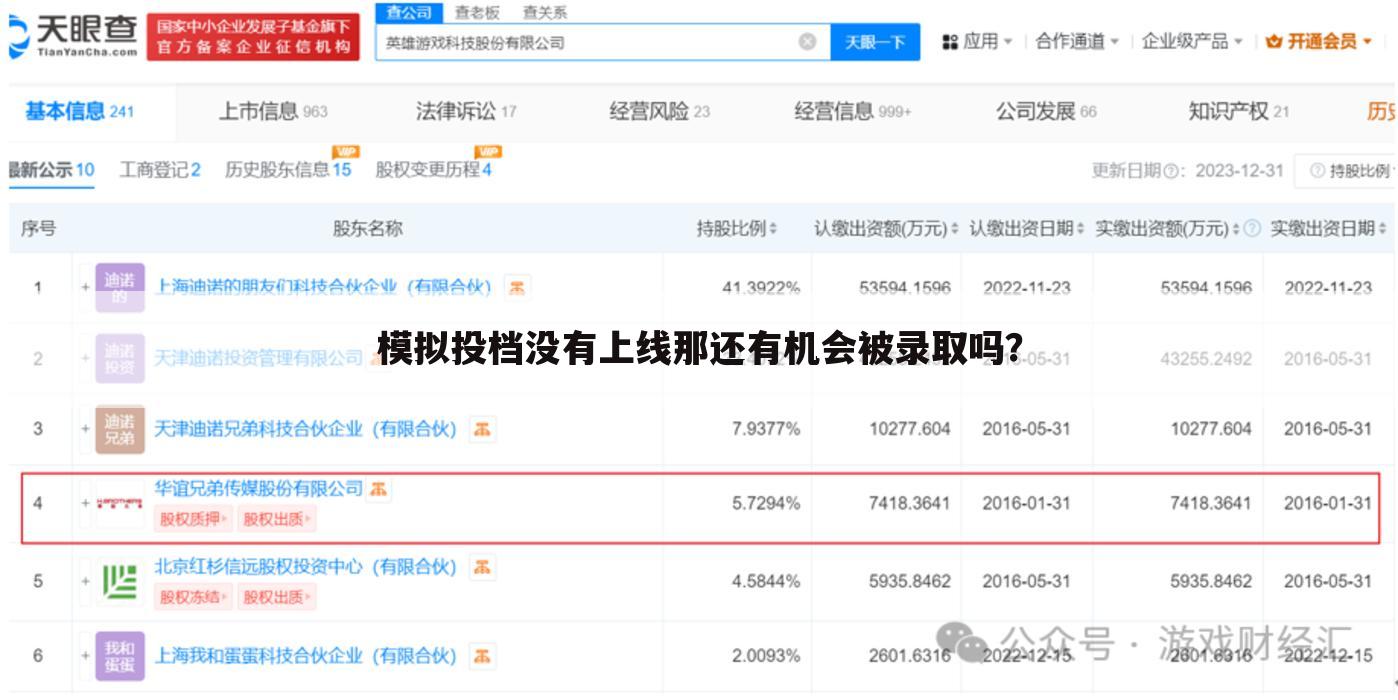Open equity structure icon for 北京红杉信远
Image resolution: width=1398 pixels, height=700 pixels.
tap(482, 567)
